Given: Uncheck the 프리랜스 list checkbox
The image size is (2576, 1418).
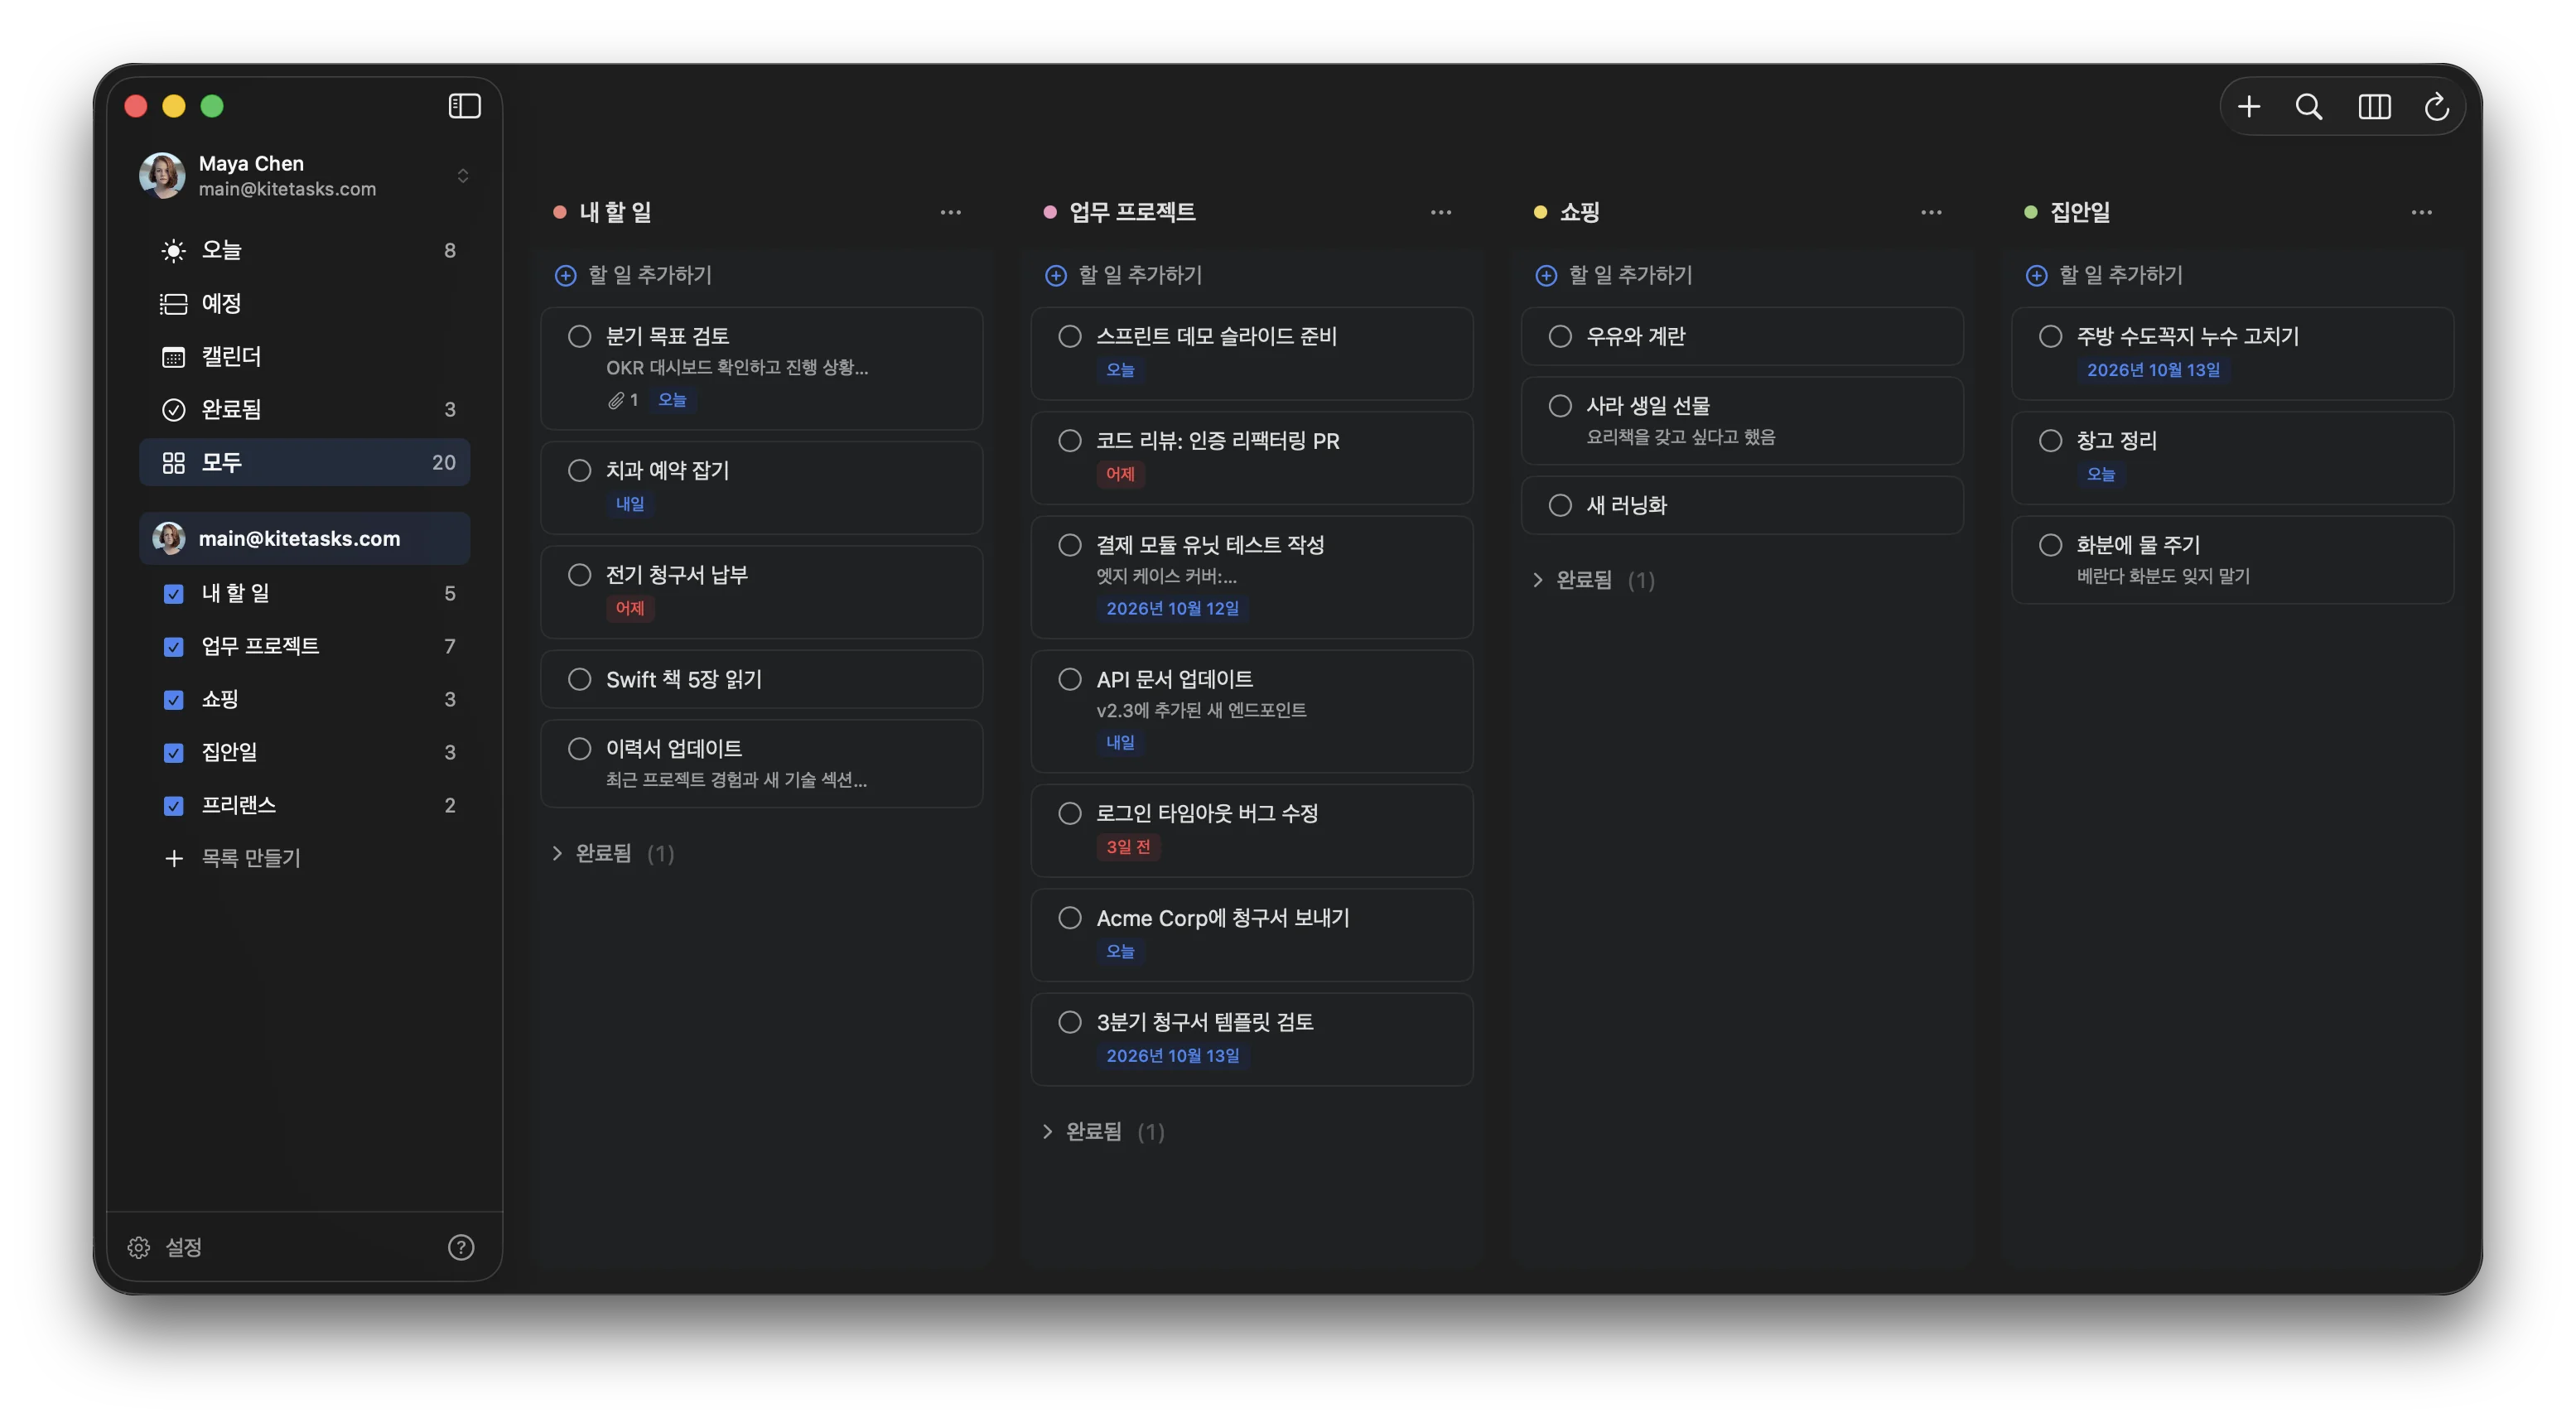Looking at the screenshot, I should tap(173, 806).
